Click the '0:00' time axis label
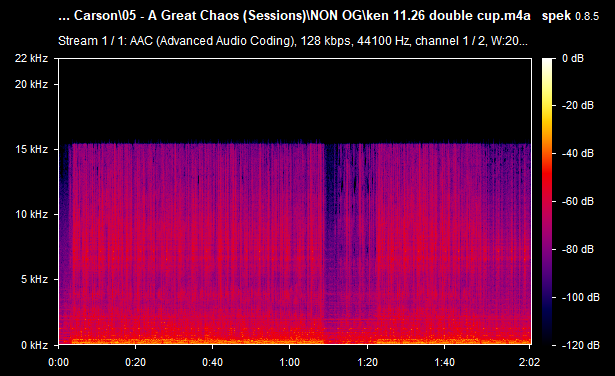This screenshot has height=376, width=615. [x=58, y=362]
